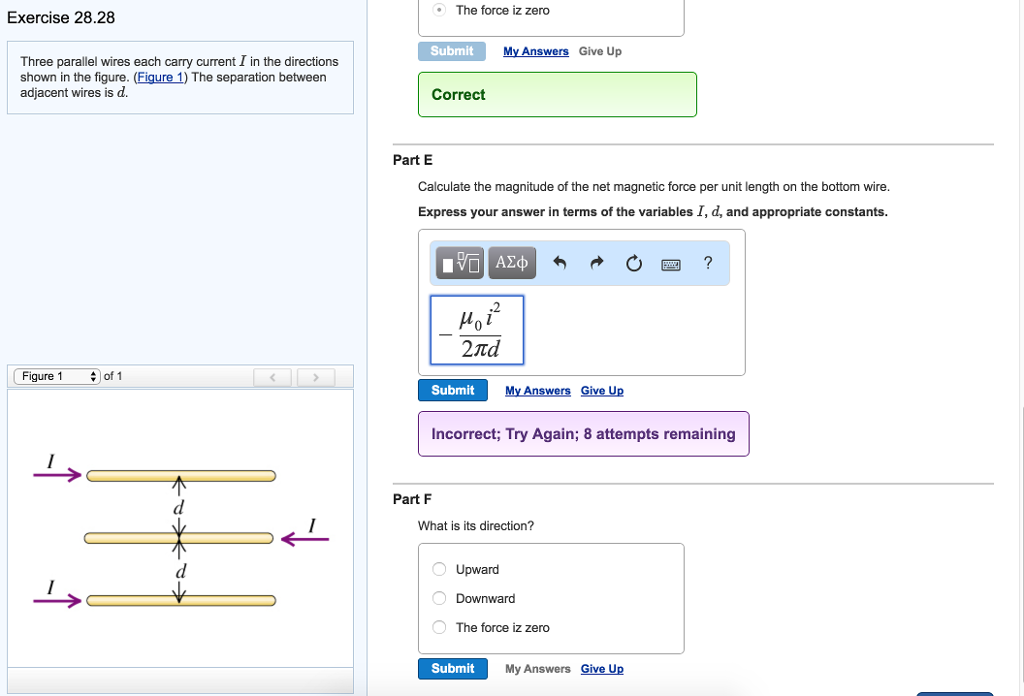Click inside the equation answer input box
Image resolution: width=1024 pixels, height=696 pixels.
(x=477, y=330)
